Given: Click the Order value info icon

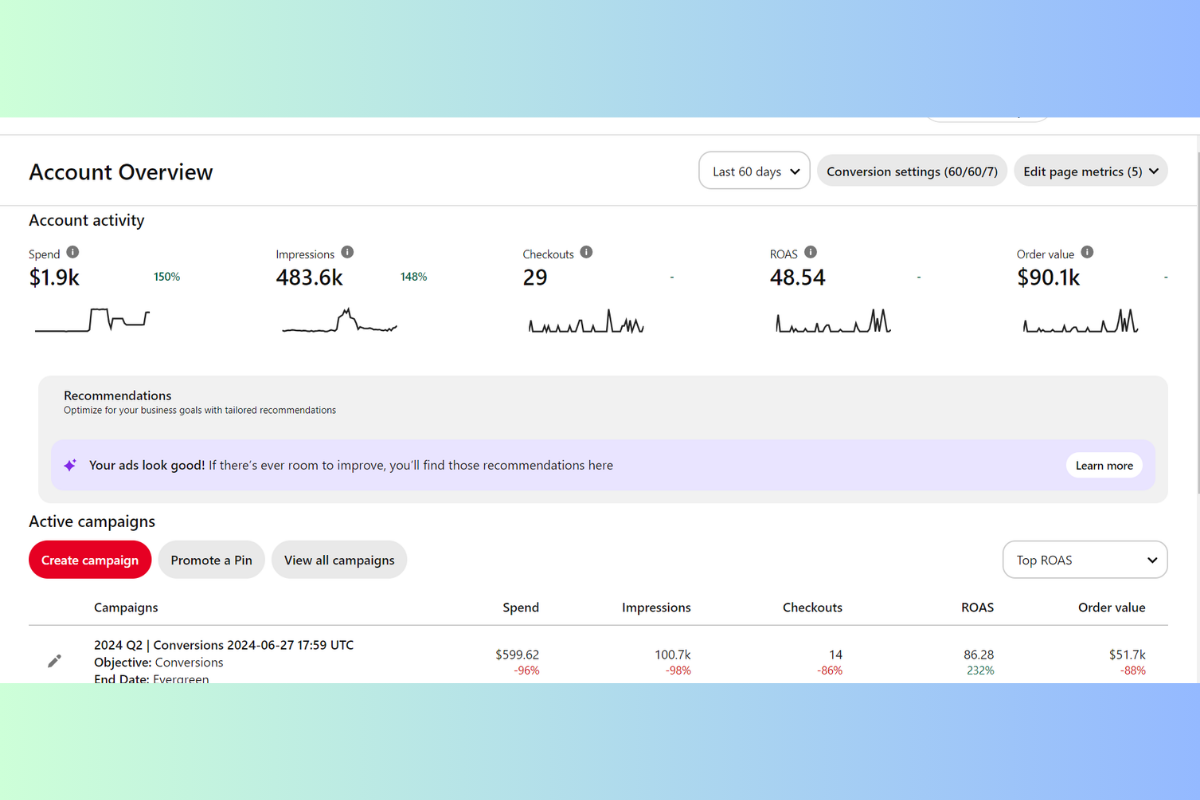Looking at the screenshot, I should click(x=1087, y=253).
